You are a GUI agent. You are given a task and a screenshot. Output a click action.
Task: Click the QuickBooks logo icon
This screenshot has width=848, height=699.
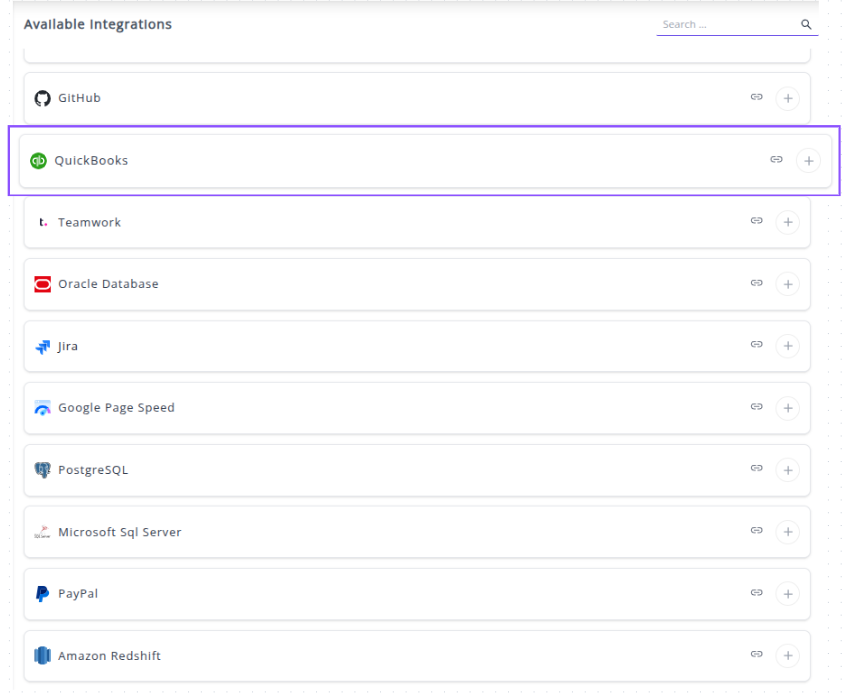point(38,160)
